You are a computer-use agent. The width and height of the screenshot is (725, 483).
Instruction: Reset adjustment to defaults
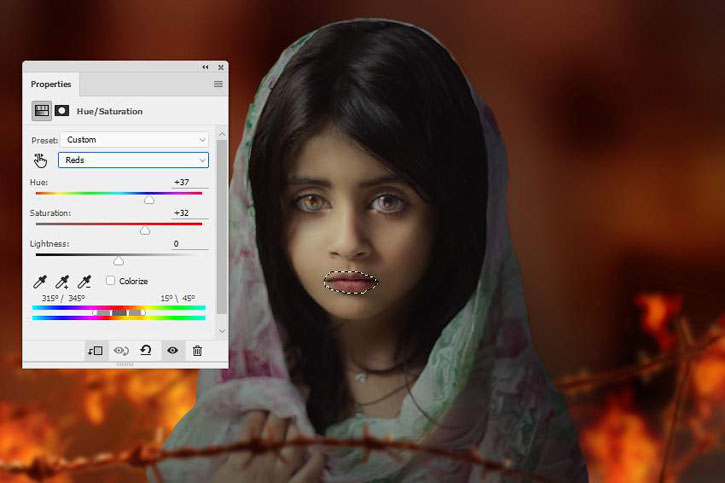click(146, 350)
